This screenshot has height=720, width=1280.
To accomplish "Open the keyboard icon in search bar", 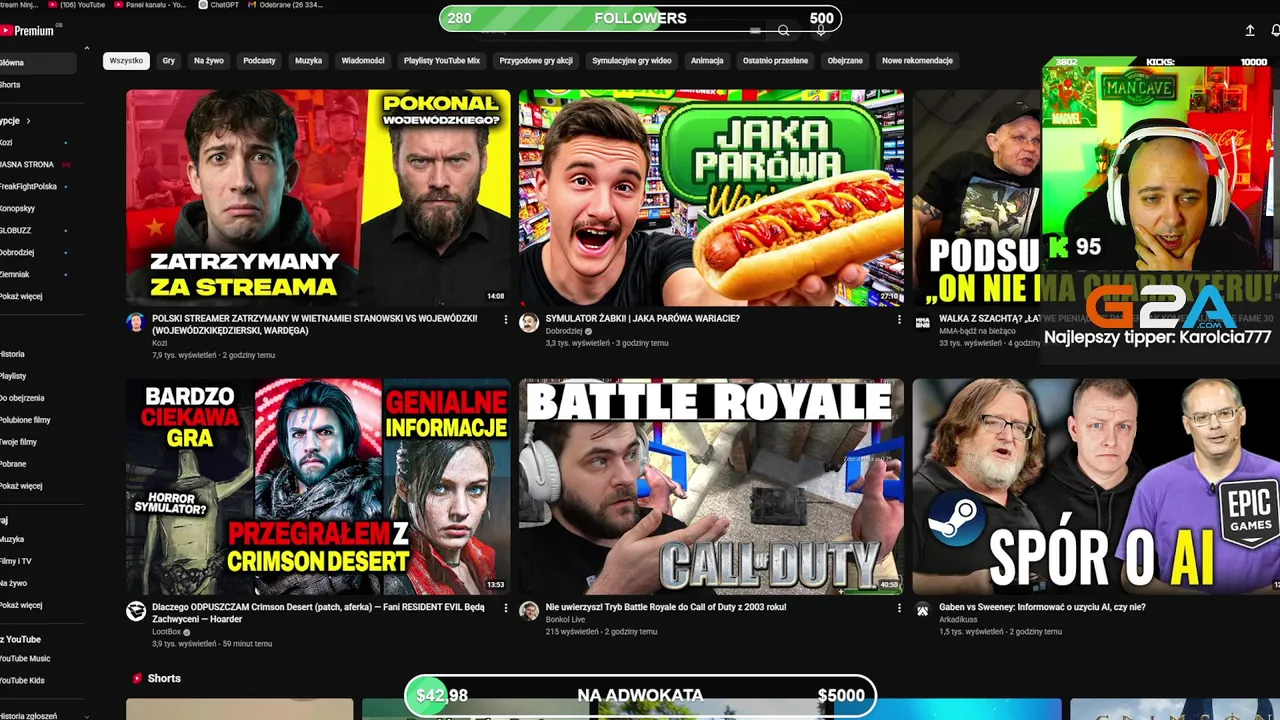I will [755, 31].
